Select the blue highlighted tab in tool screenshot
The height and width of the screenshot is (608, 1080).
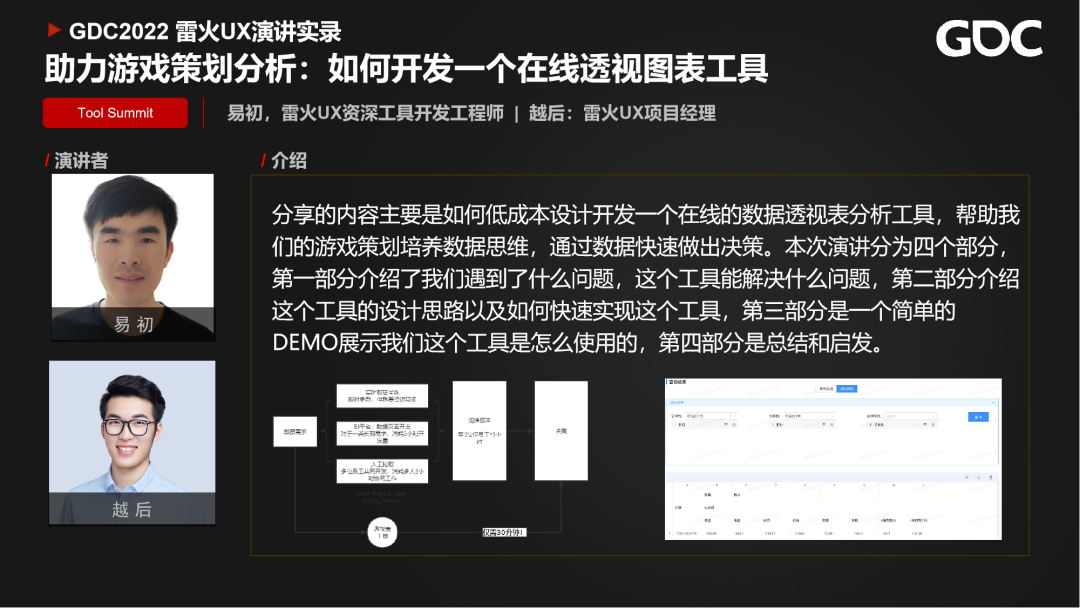click(x=847, y=389)
